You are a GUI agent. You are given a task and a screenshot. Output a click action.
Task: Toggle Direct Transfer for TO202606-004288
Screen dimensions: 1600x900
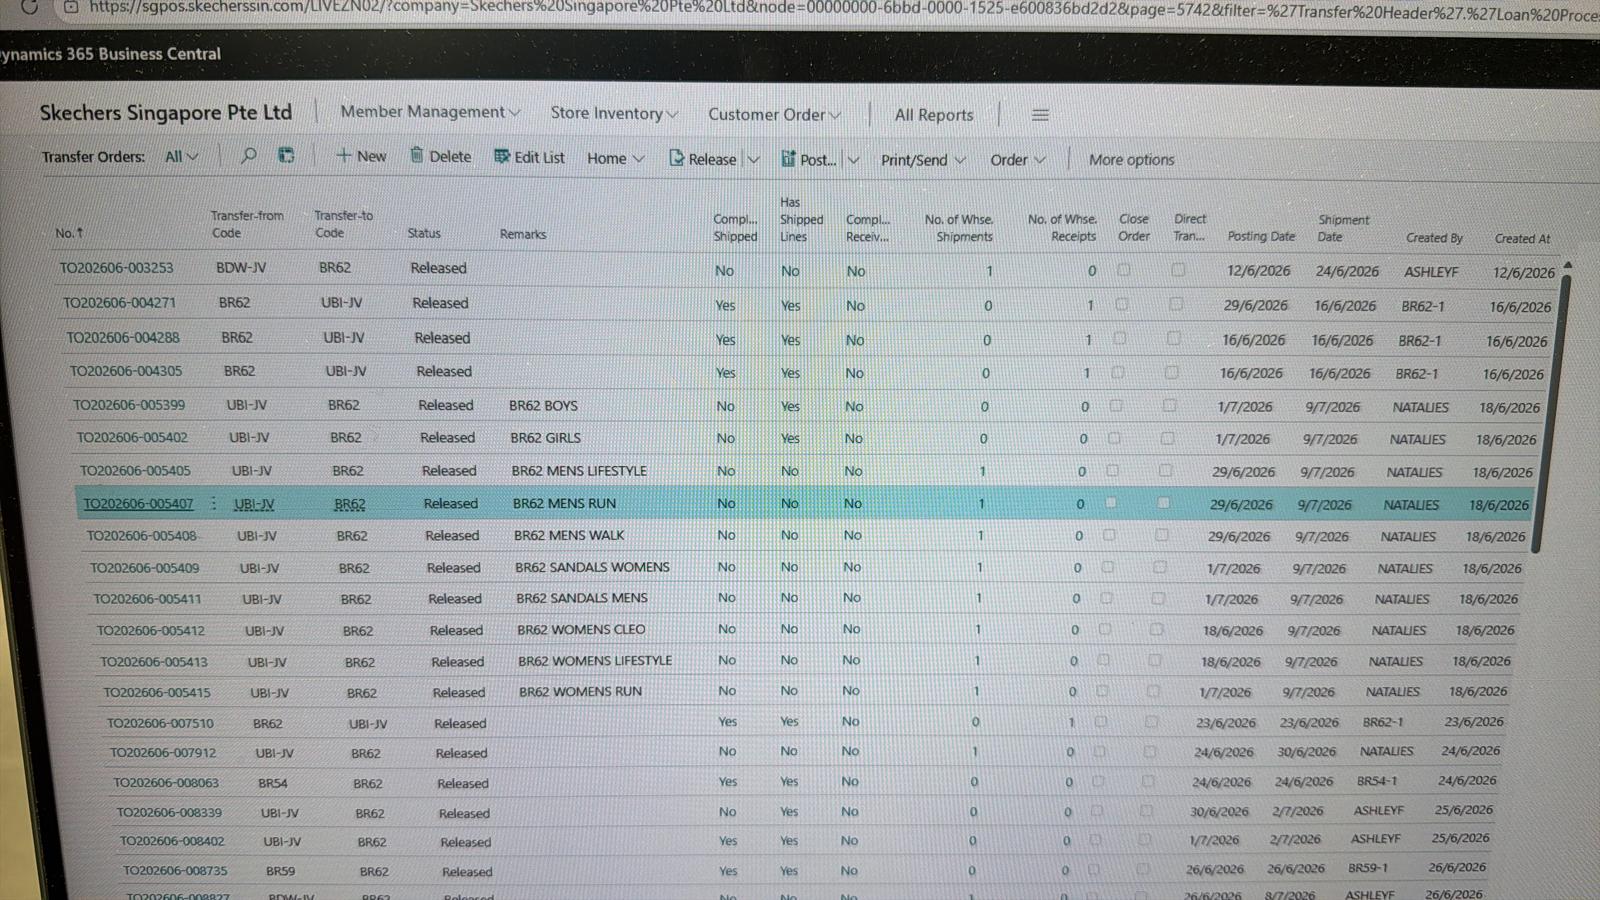1174,338
